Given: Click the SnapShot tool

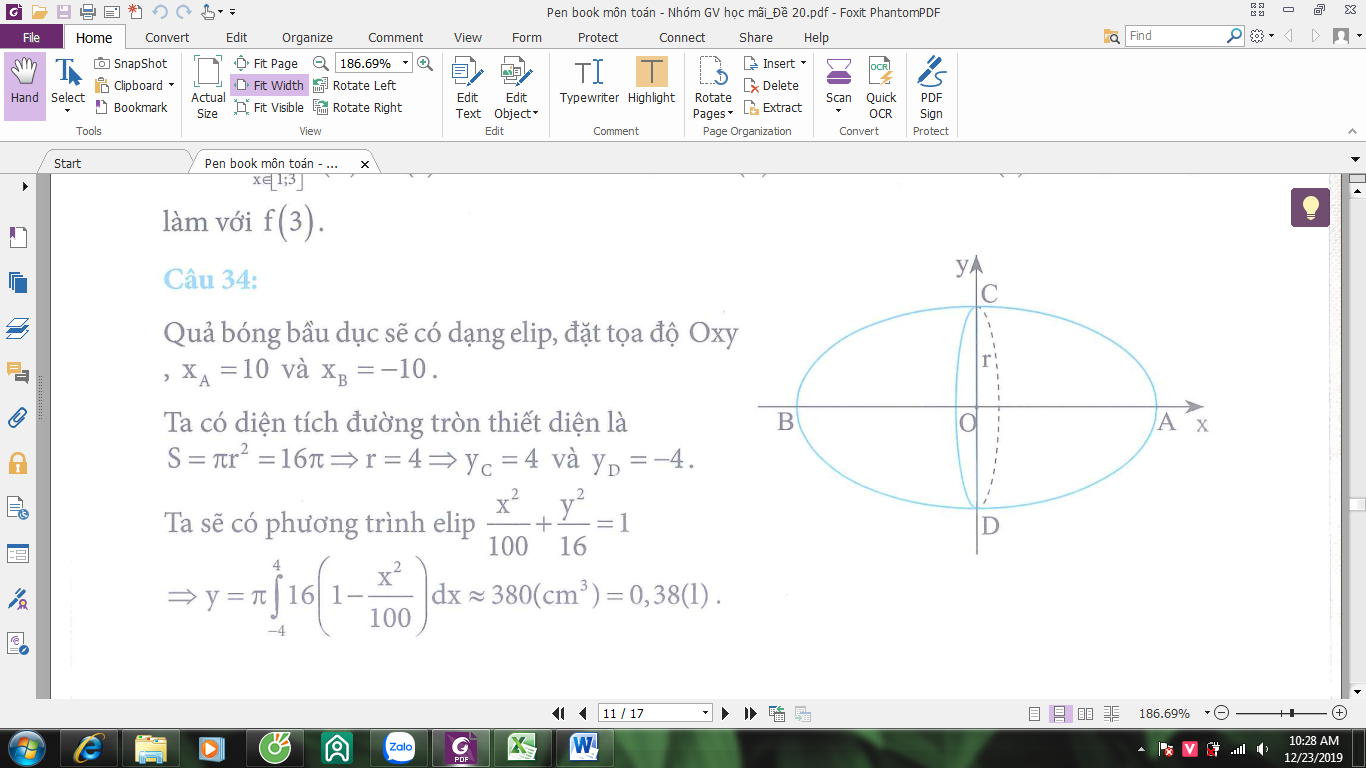Looking at the screenshot, I should point(131,63).
